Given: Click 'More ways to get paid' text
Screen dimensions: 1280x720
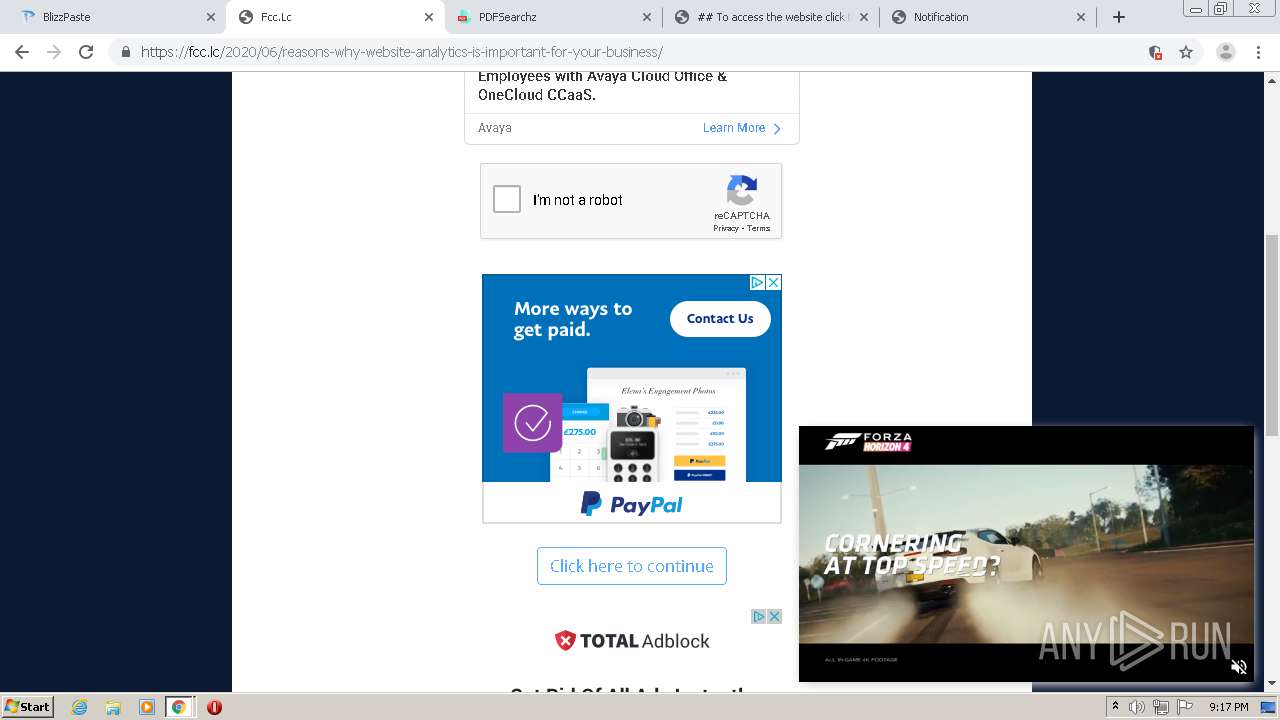Looking at the screenshot, I should point(573,319).
